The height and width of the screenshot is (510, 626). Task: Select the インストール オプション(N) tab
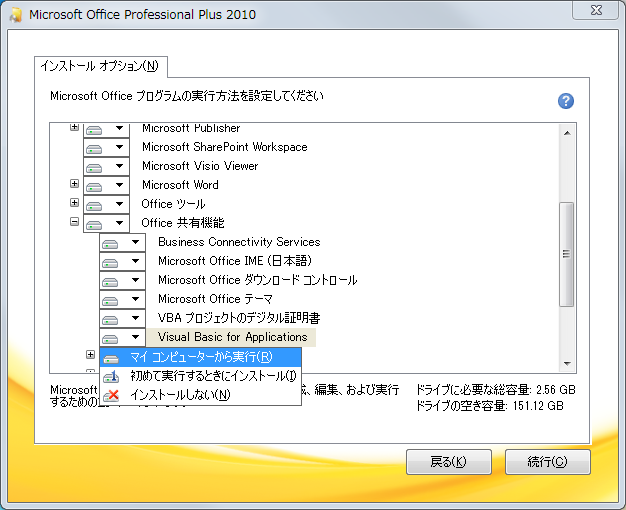100,66
